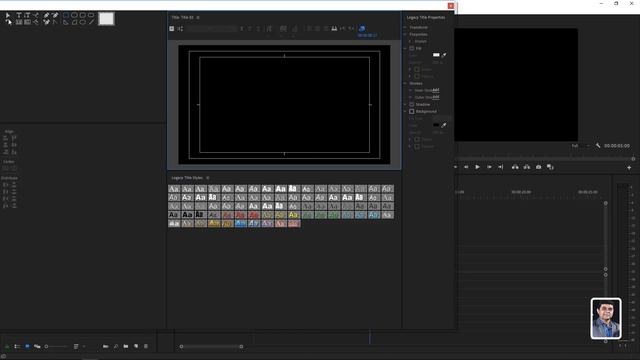Screen dimensions: 640x360
Task: Pick the Background color eyedropper
Action: tap(444, 125)
